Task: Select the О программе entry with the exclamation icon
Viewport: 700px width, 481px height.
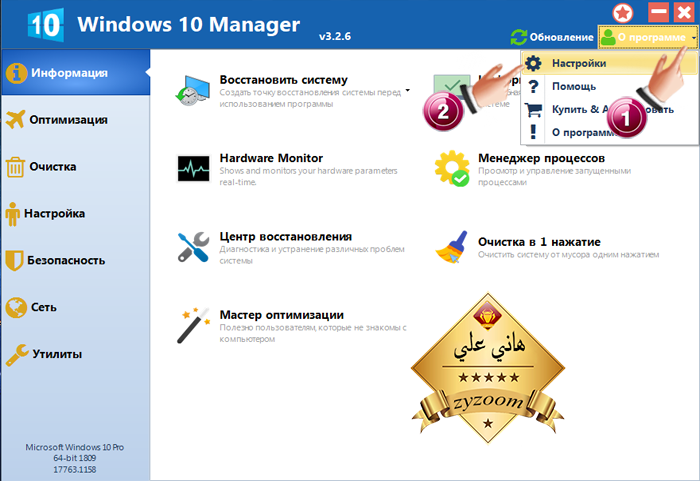Action: [609, 133]
